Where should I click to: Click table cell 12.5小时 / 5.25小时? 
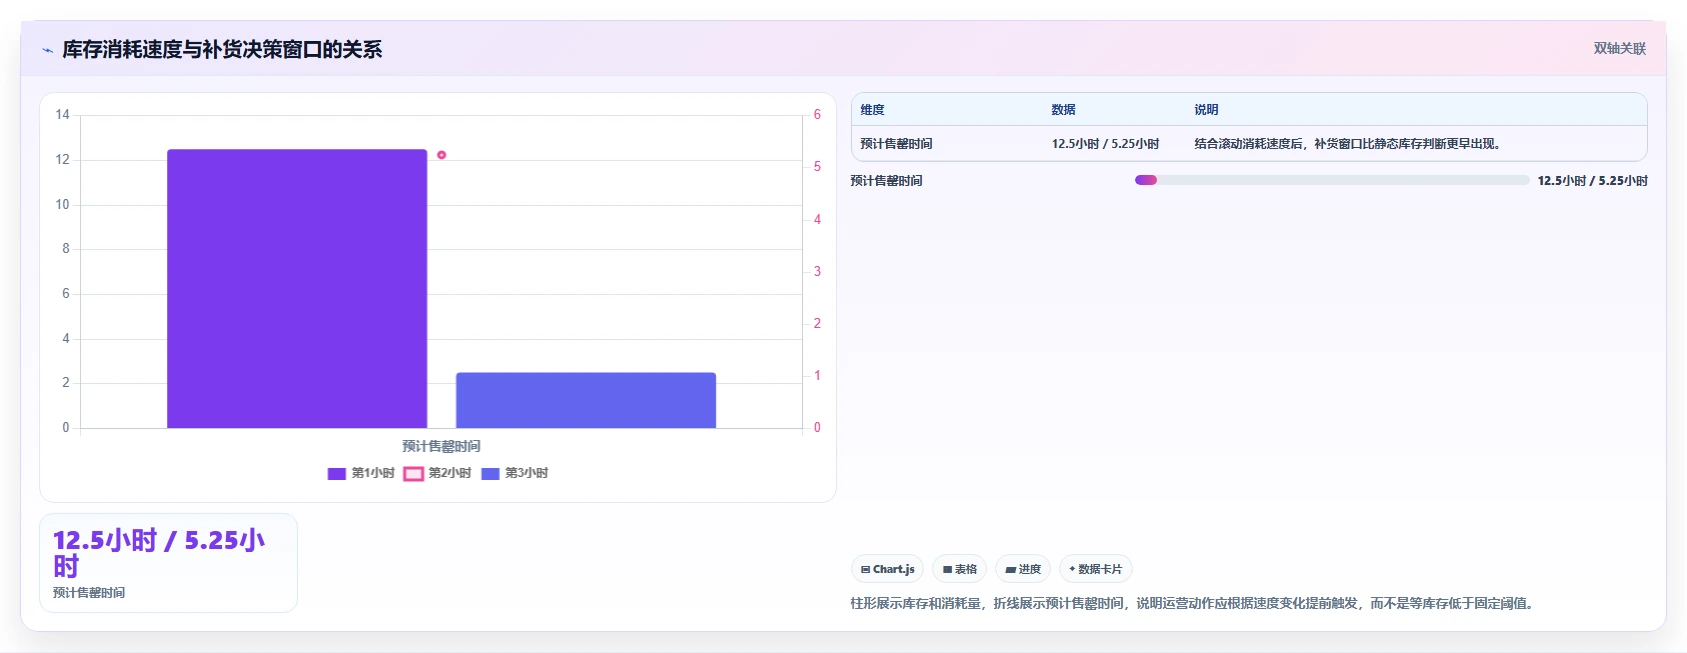point(1105,144)
